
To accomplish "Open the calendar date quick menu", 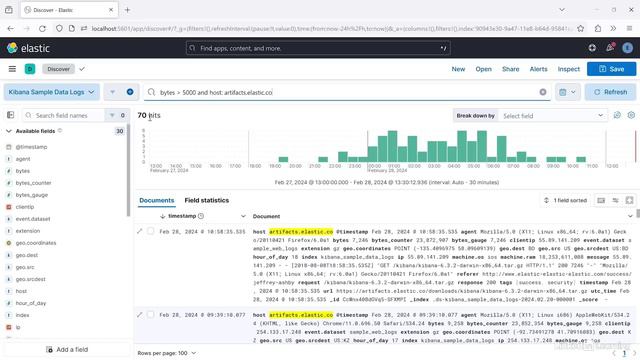I will click(567, 92).
